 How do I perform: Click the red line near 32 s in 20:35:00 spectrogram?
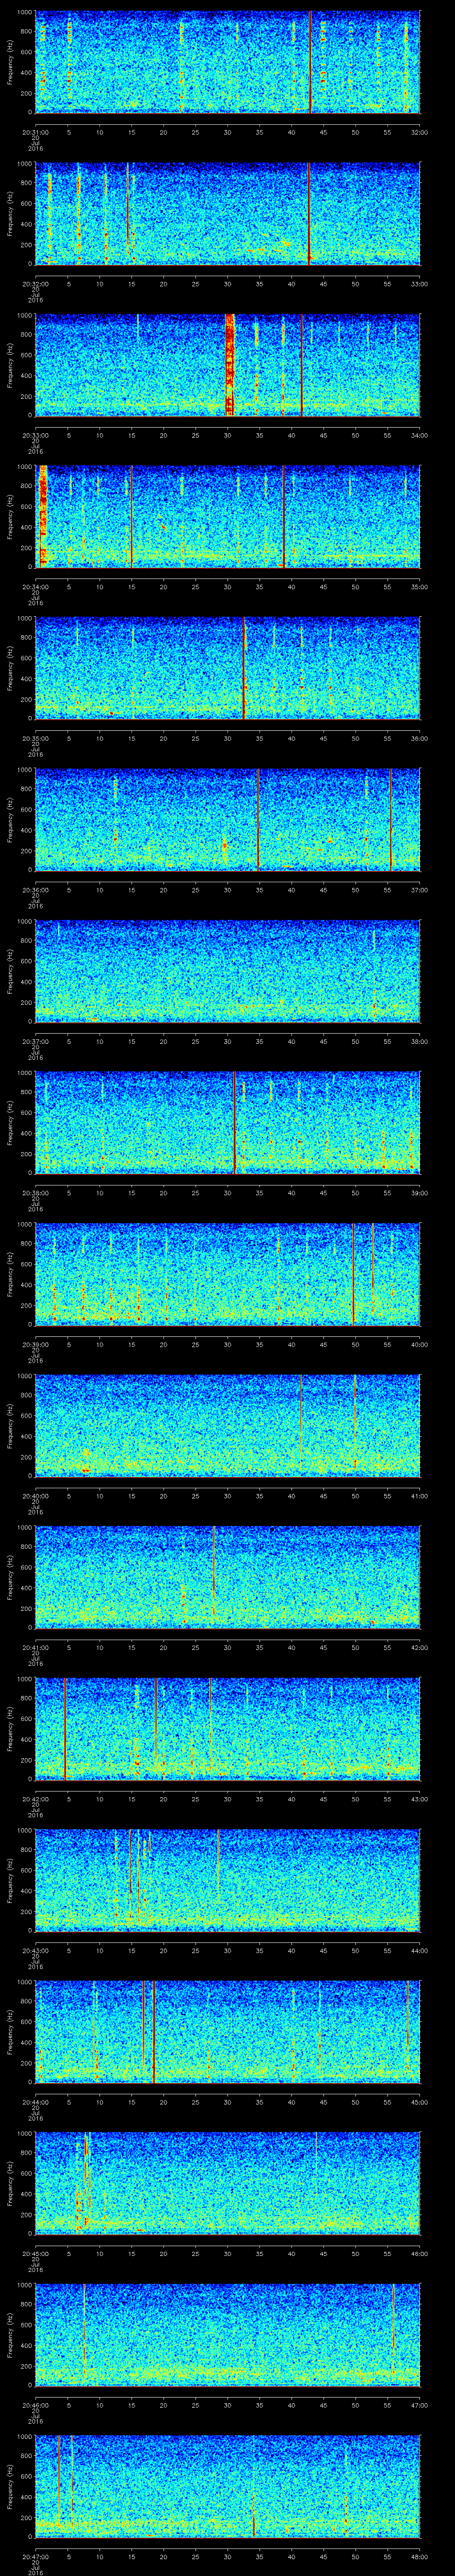(244, 668)
